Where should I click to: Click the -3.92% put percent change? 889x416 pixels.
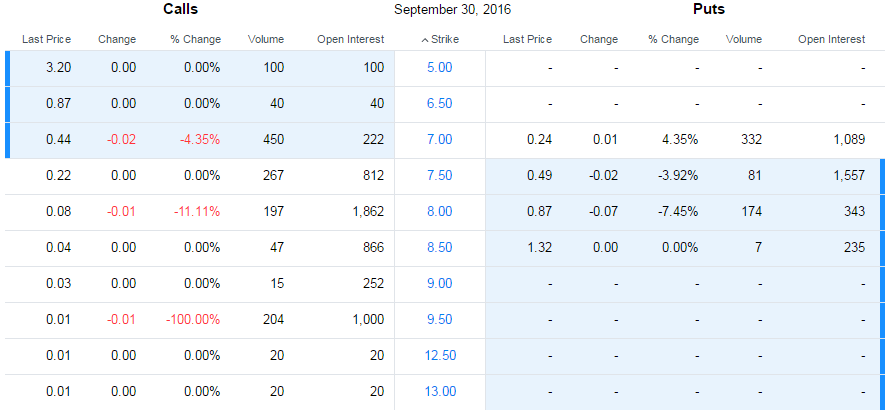678,176
